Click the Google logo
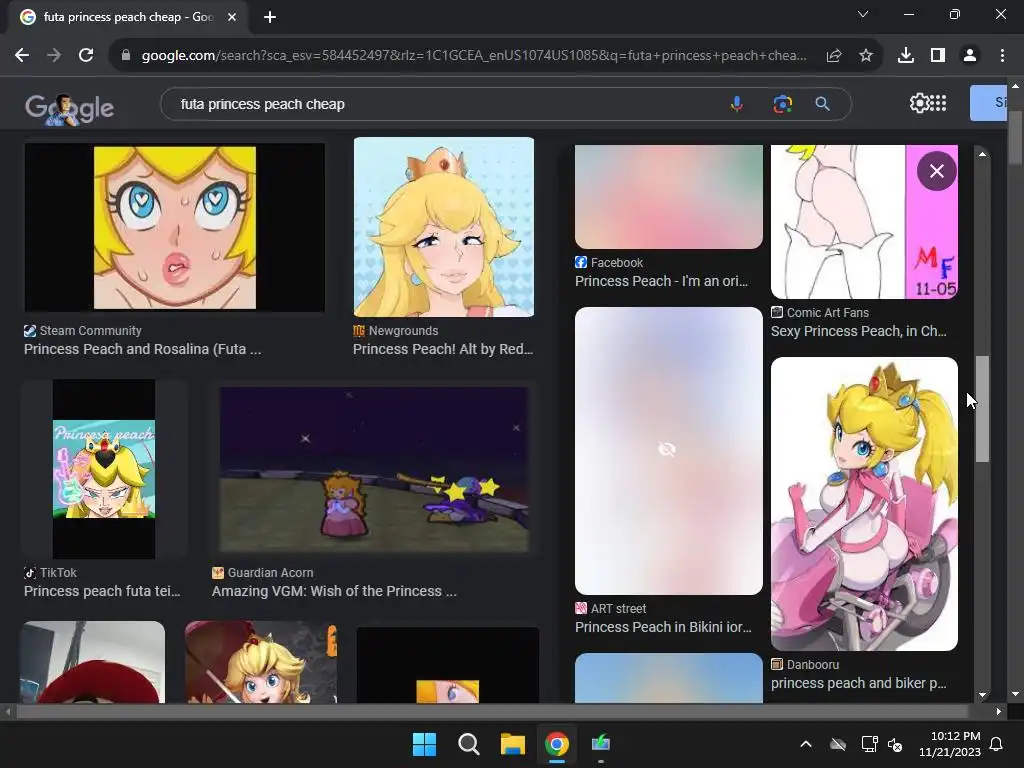Screen dimensions: 1024x768 (x=69, y=108)
